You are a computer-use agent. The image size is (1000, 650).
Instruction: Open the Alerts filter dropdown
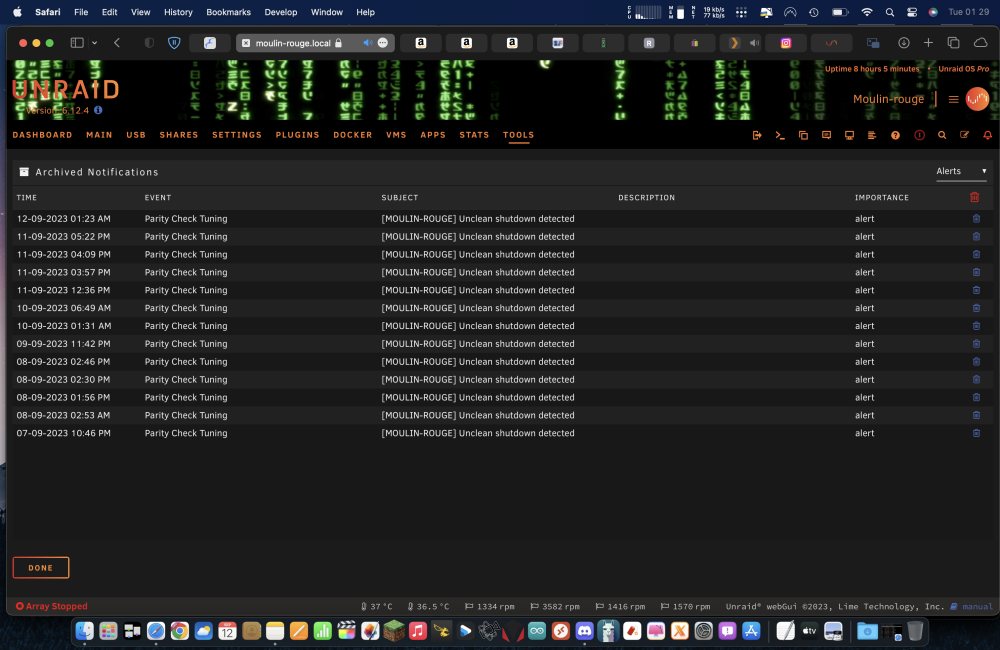tap(961, 171)
